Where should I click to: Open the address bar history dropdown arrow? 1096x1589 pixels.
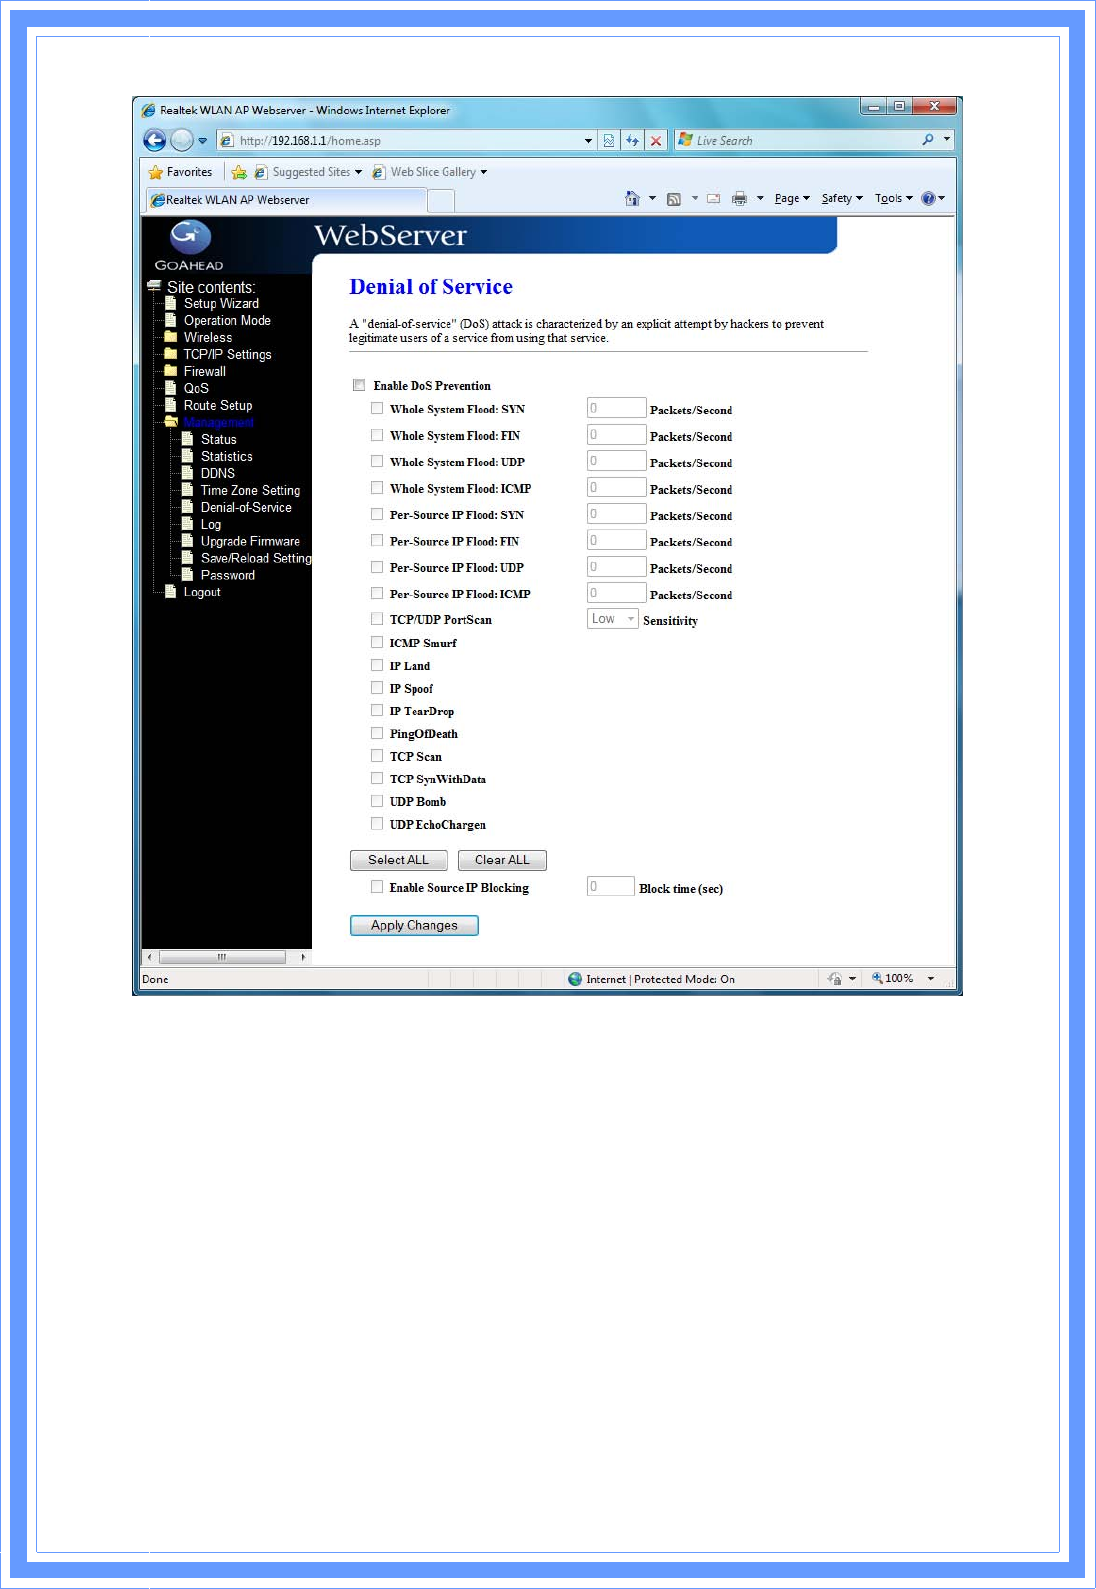pos(588,141)
